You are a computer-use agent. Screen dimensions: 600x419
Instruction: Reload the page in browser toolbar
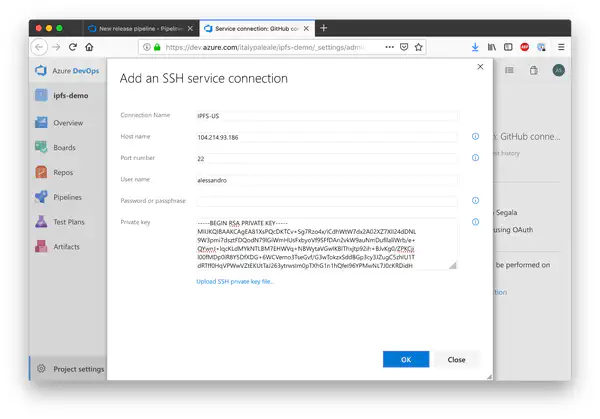[x=74, y=46]
